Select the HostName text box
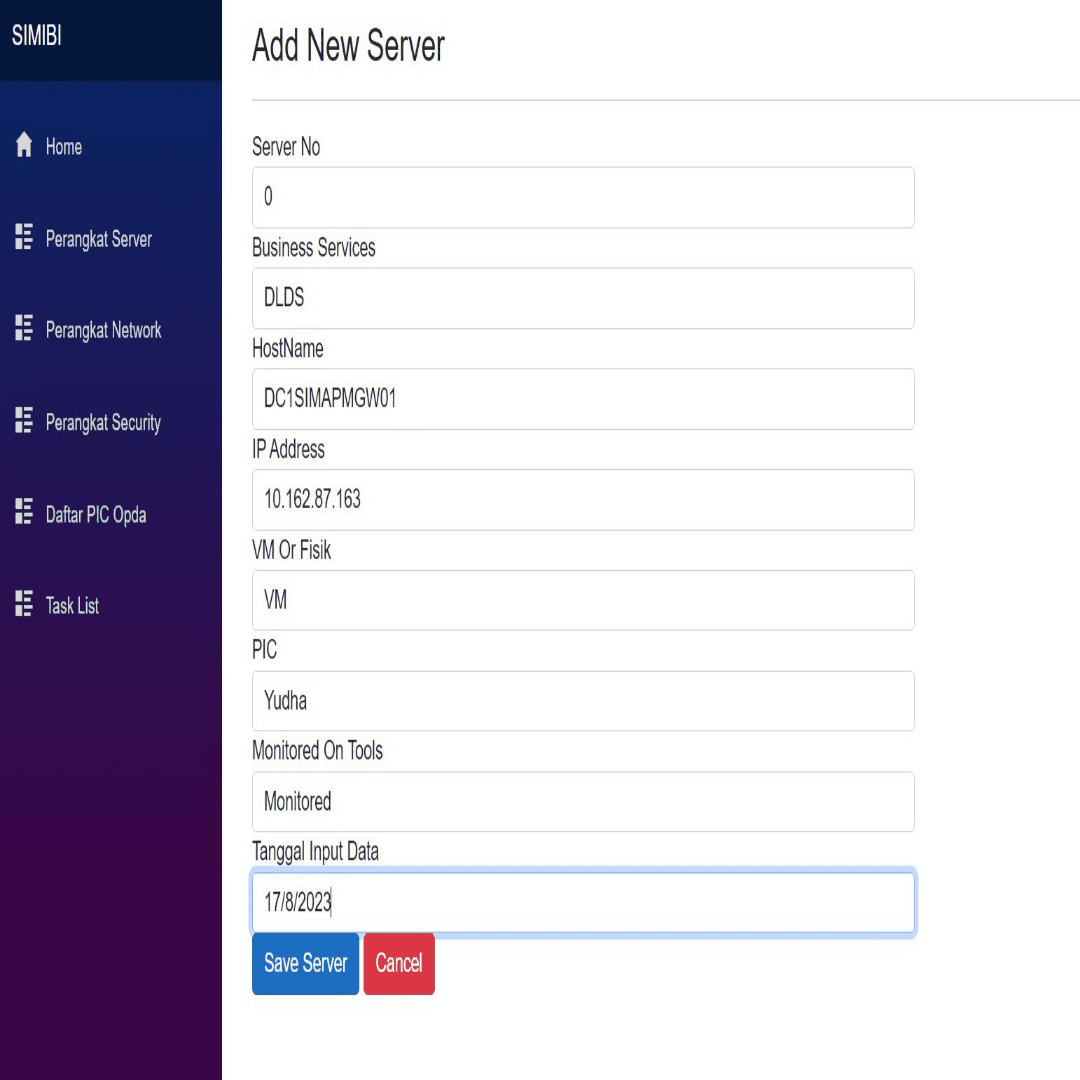 583,399
